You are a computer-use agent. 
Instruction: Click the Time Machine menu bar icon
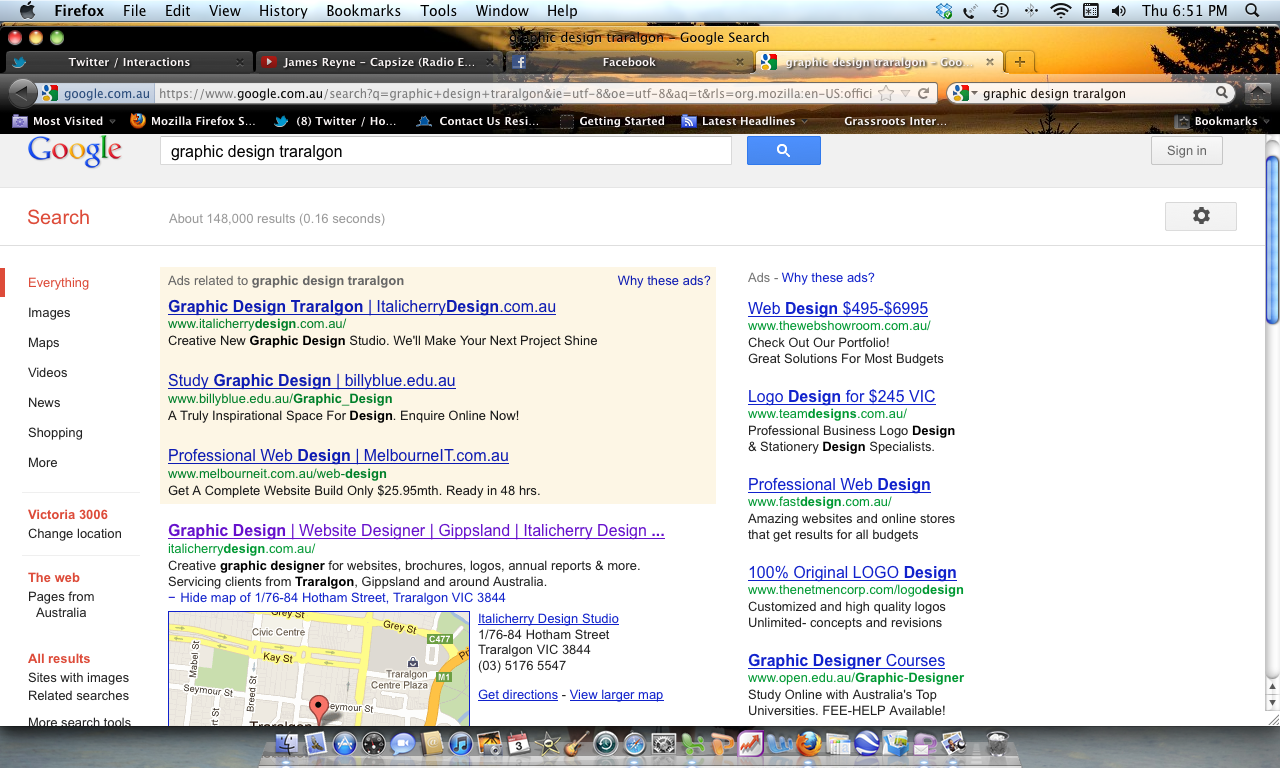(1000, 11)
